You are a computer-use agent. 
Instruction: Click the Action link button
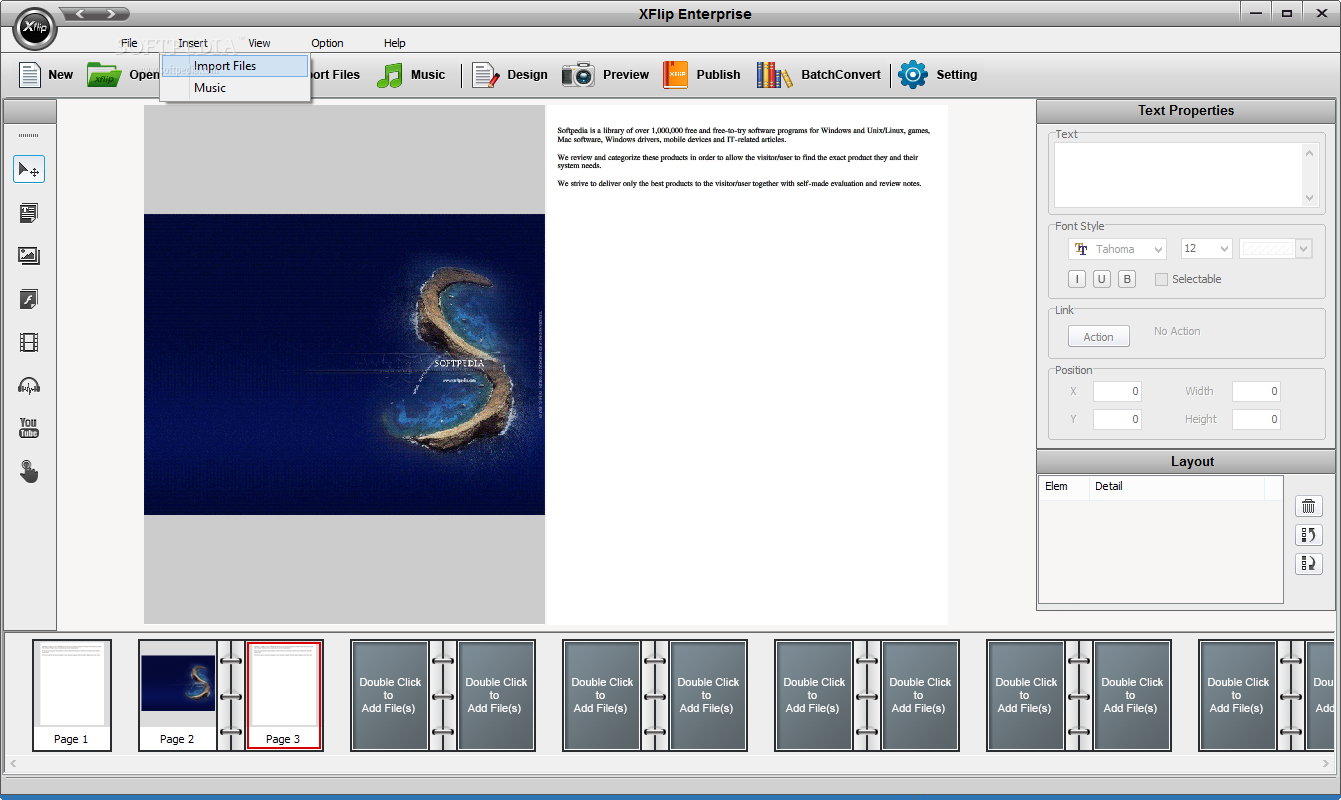(1098, 336)
